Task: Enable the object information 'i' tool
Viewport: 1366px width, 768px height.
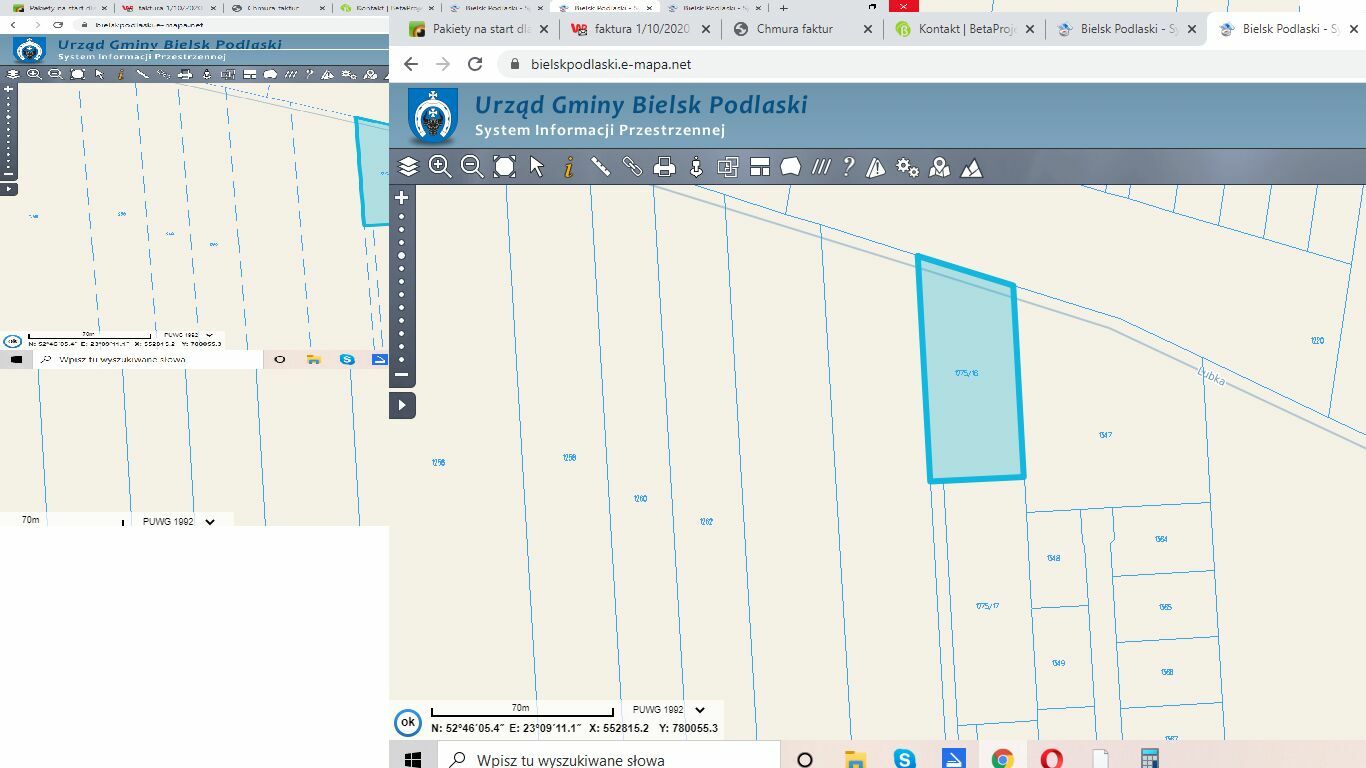Action: pyautogui.click(x=568, y=167)
